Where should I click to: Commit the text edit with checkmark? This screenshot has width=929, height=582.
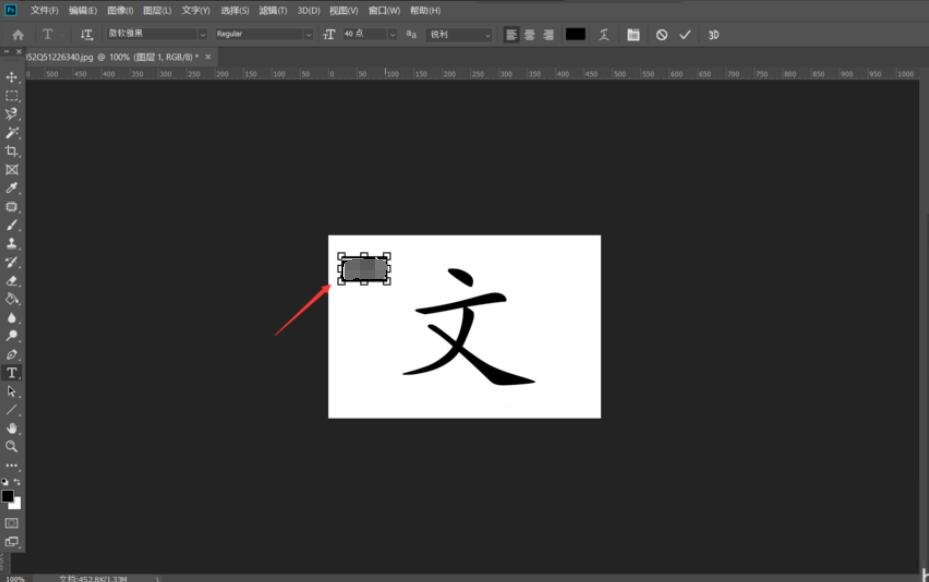point(685,34)
